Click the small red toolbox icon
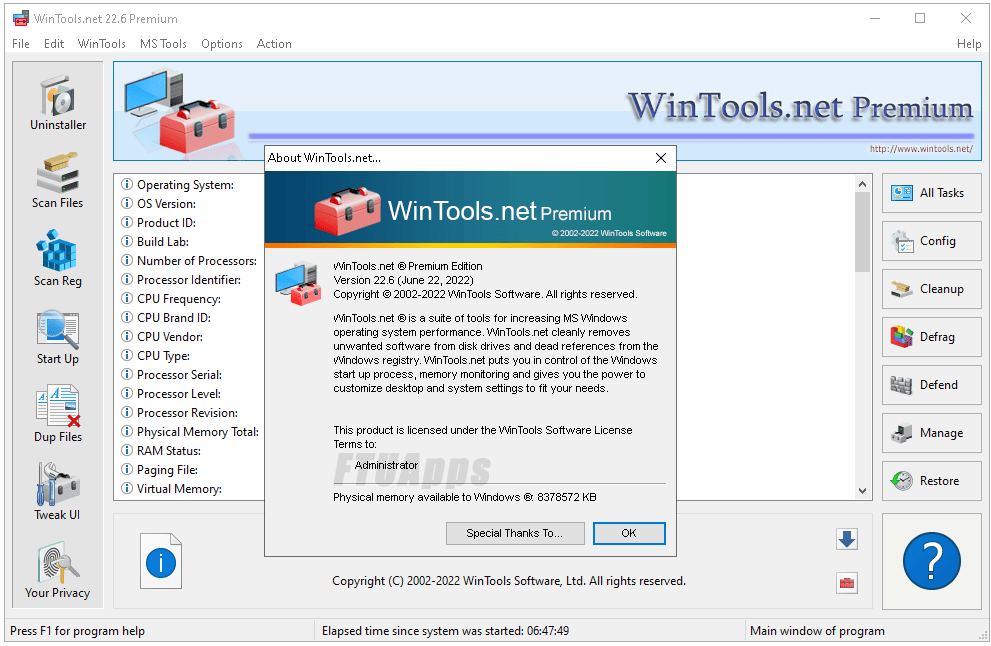991x646 pixels. pos(847,583)
